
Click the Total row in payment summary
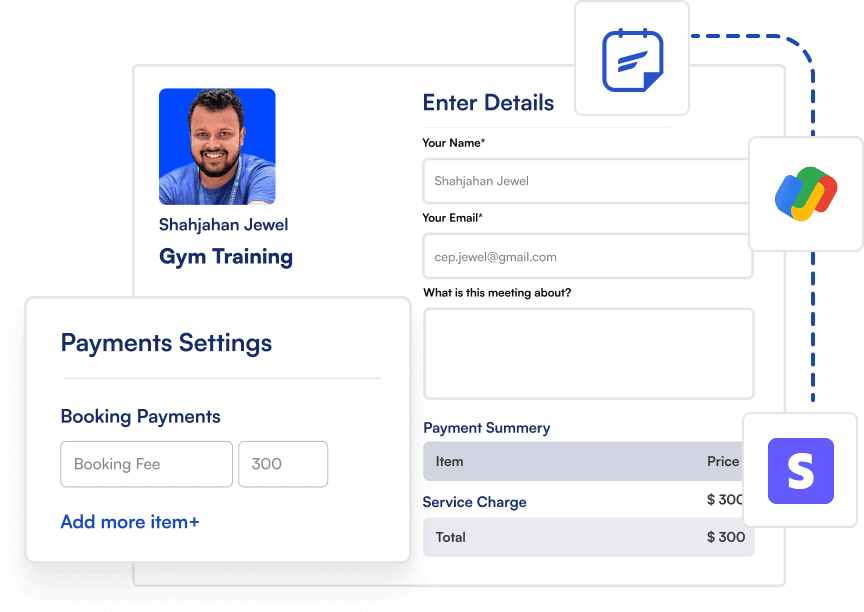tap(588, 537)
